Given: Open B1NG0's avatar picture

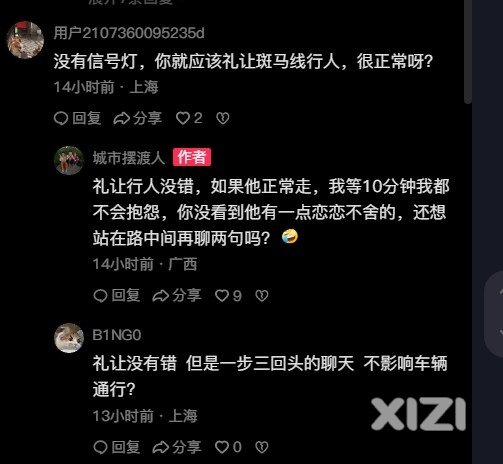Looking at the screenshot, I should point(69,338).
